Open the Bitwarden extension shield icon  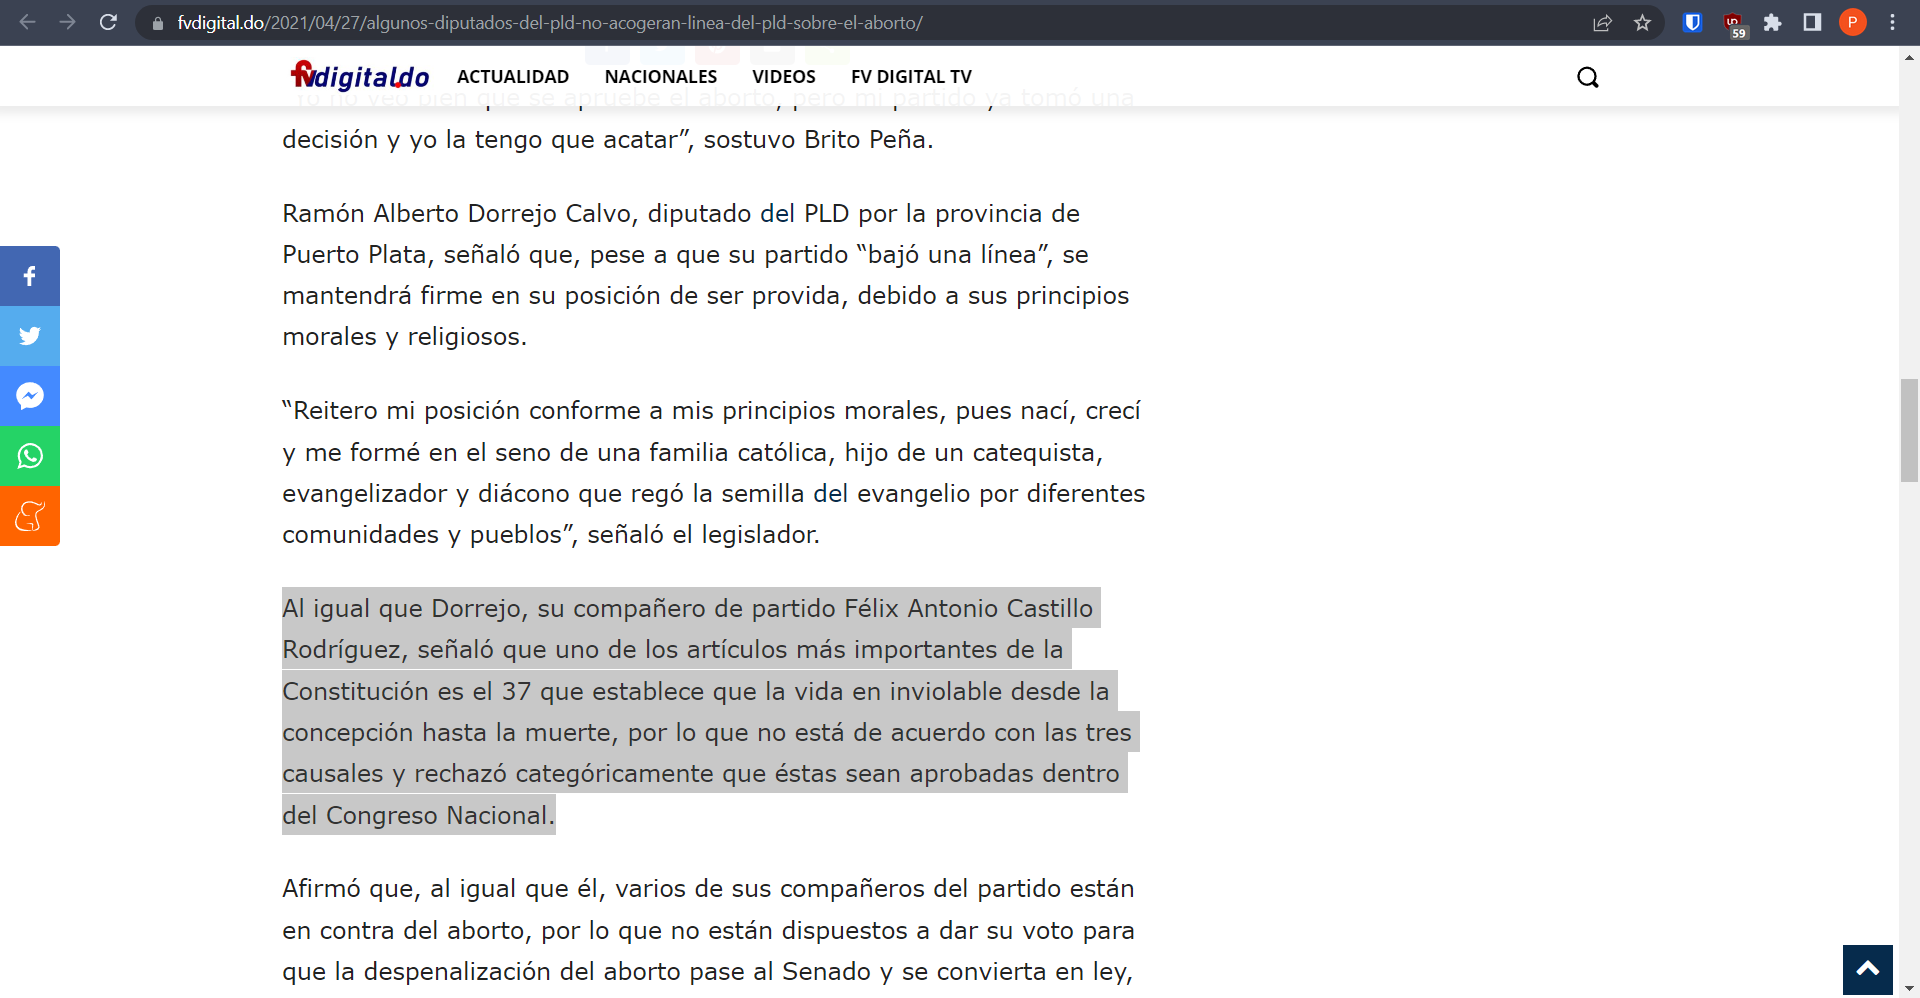click(x=1692, y=22)
